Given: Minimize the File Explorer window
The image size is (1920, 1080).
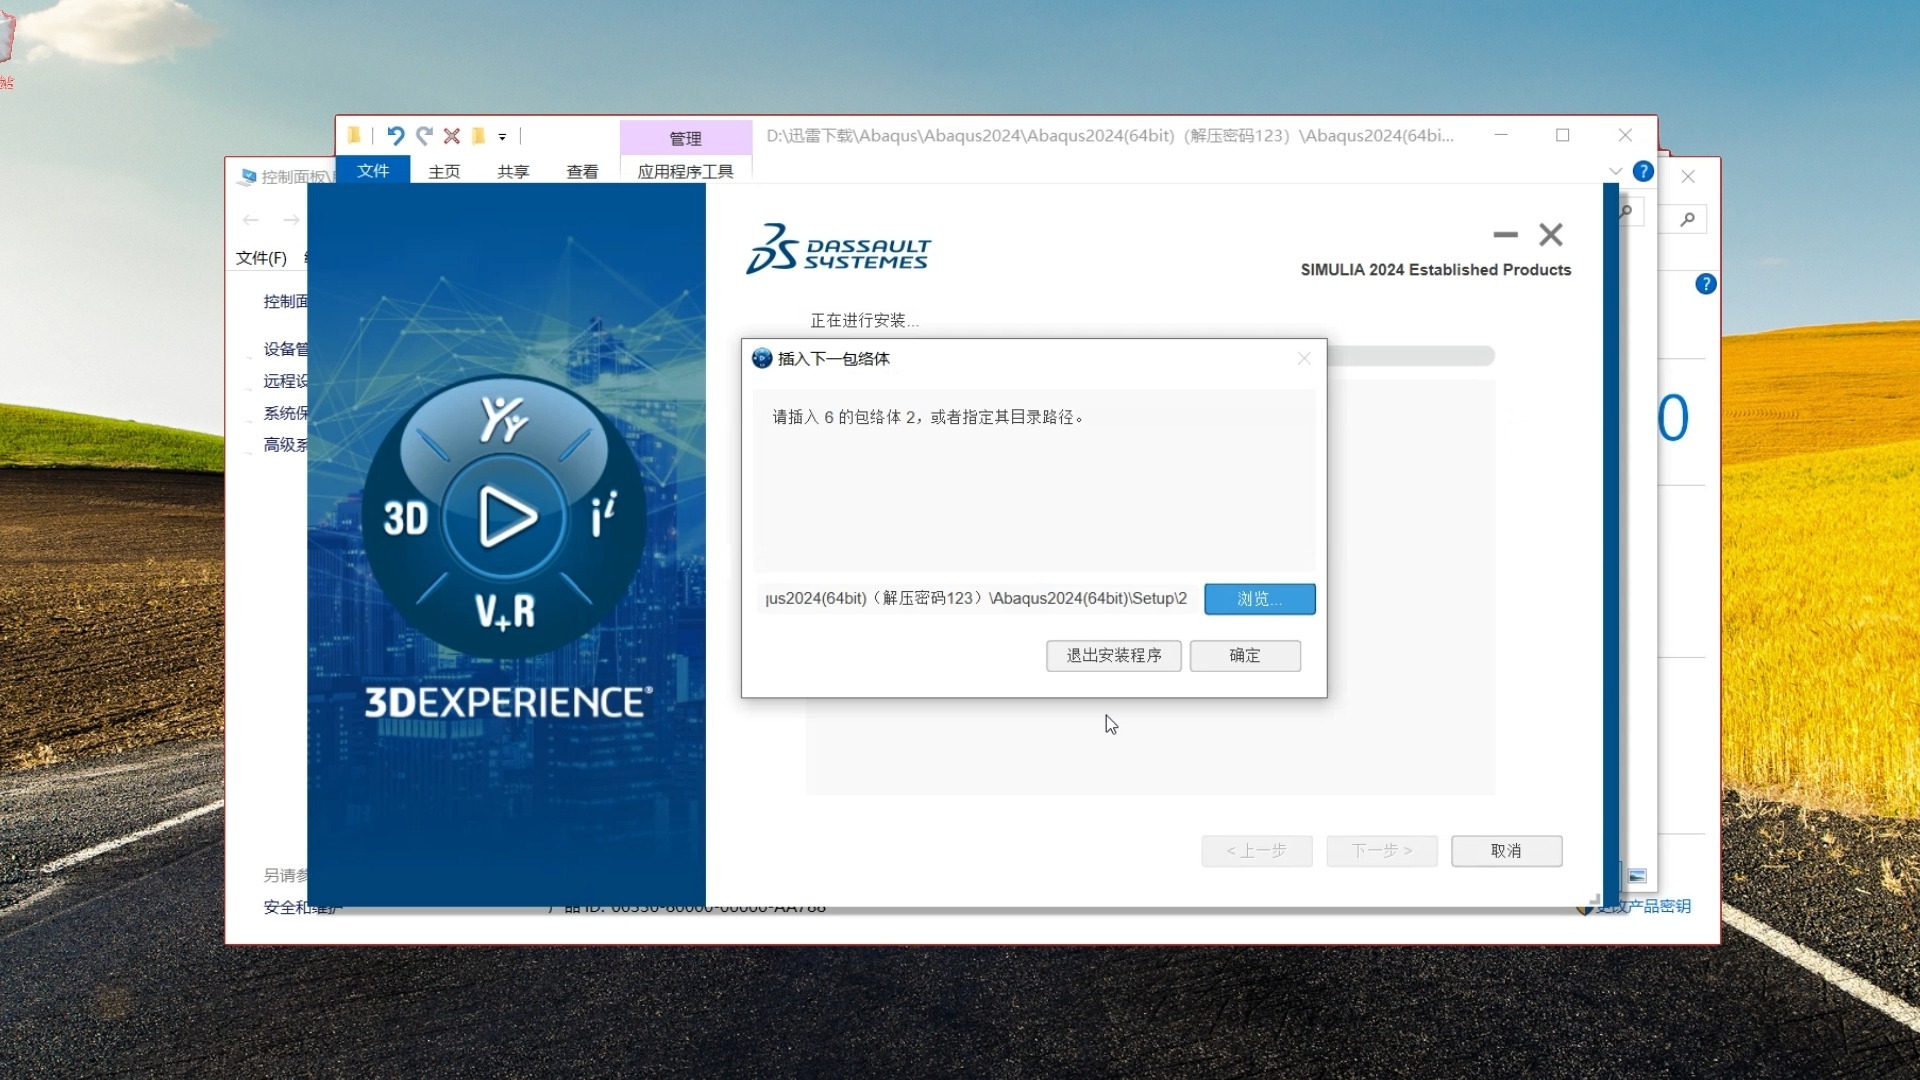Looking at the screenshot, I should tap(1501, 135).
